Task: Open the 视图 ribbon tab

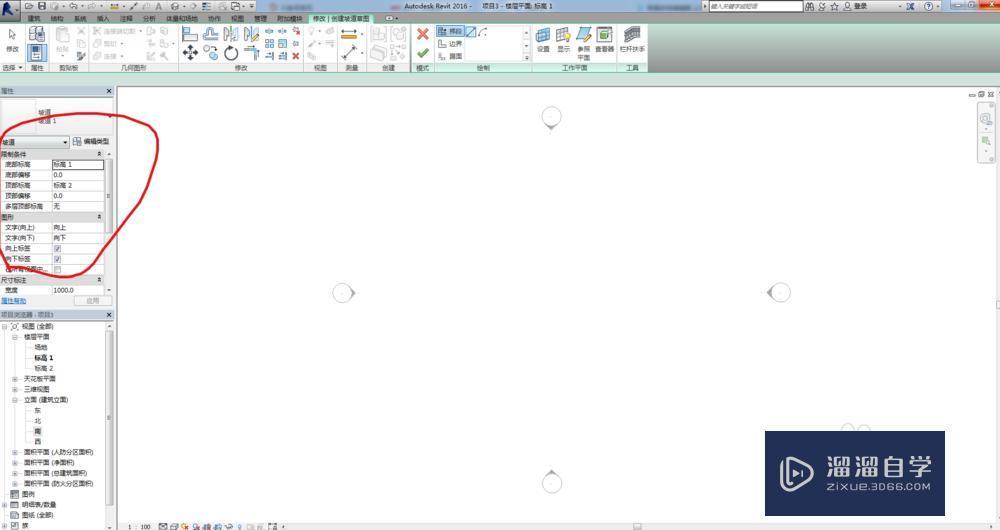Action: (237, 19)
